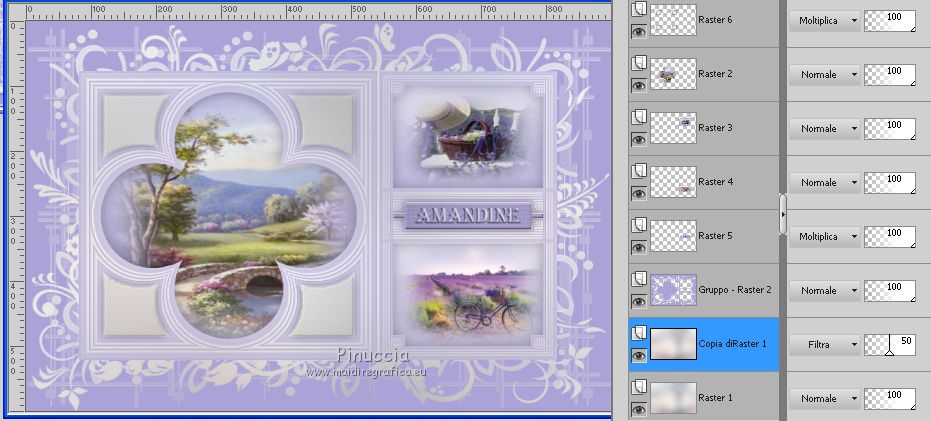Click the opacity slider of Gruppo - Raster 2
931x421 pixels.
point(889,291)
